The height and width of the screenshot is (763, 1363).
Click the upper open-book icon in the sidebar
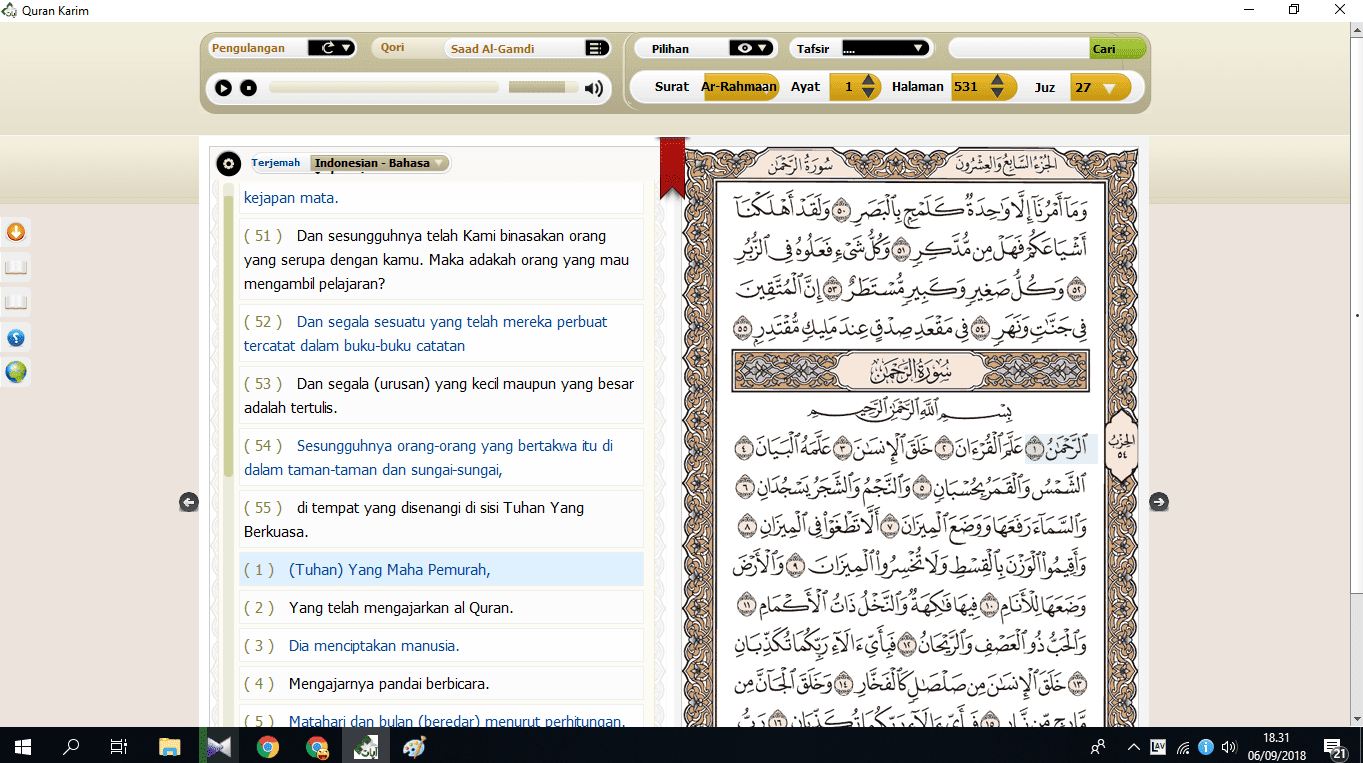coord(16,268)
